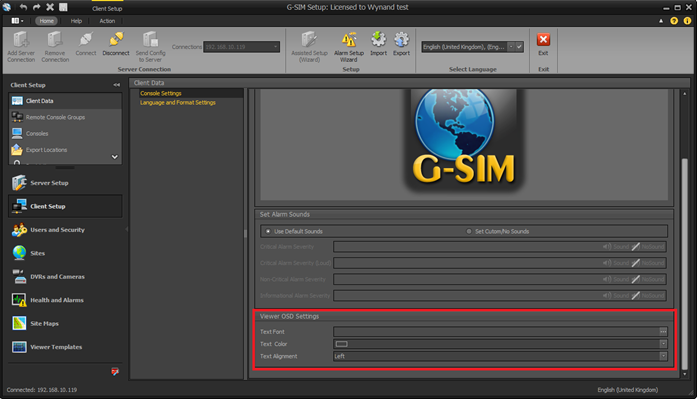This screenshot has height=399, width=697.
Task: Click the redo arrow in title bar
Action: (x=36, y=7)
